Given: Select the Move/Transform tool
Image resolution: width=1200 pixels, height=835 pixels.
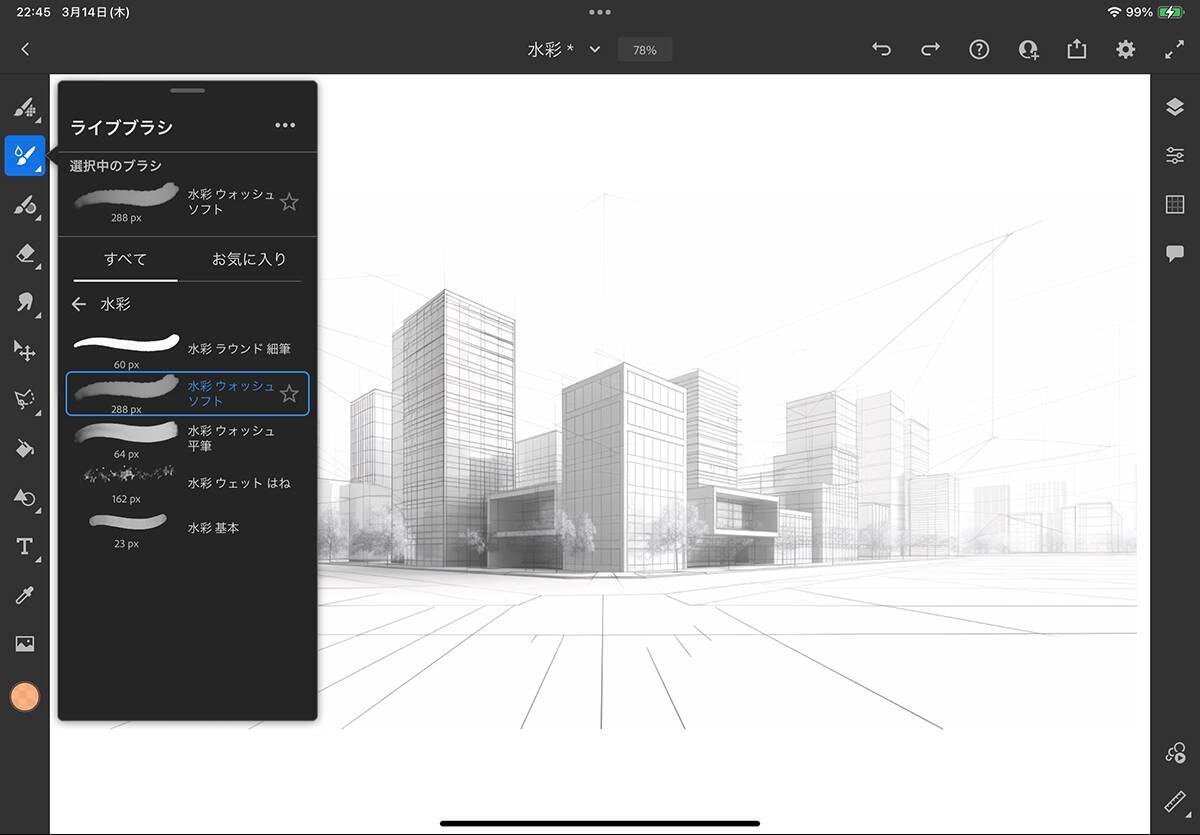Looking at the screenshot, I should 25,350.
